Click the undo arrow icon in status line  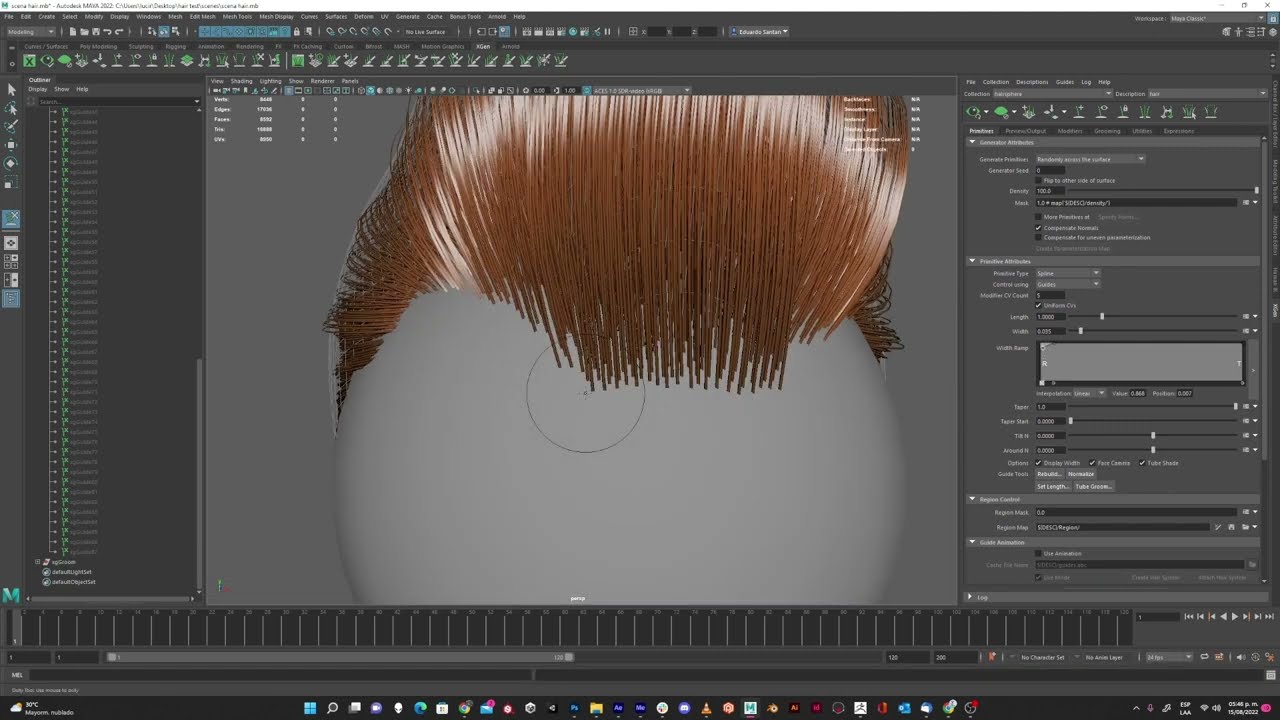(x=108, y=32)
